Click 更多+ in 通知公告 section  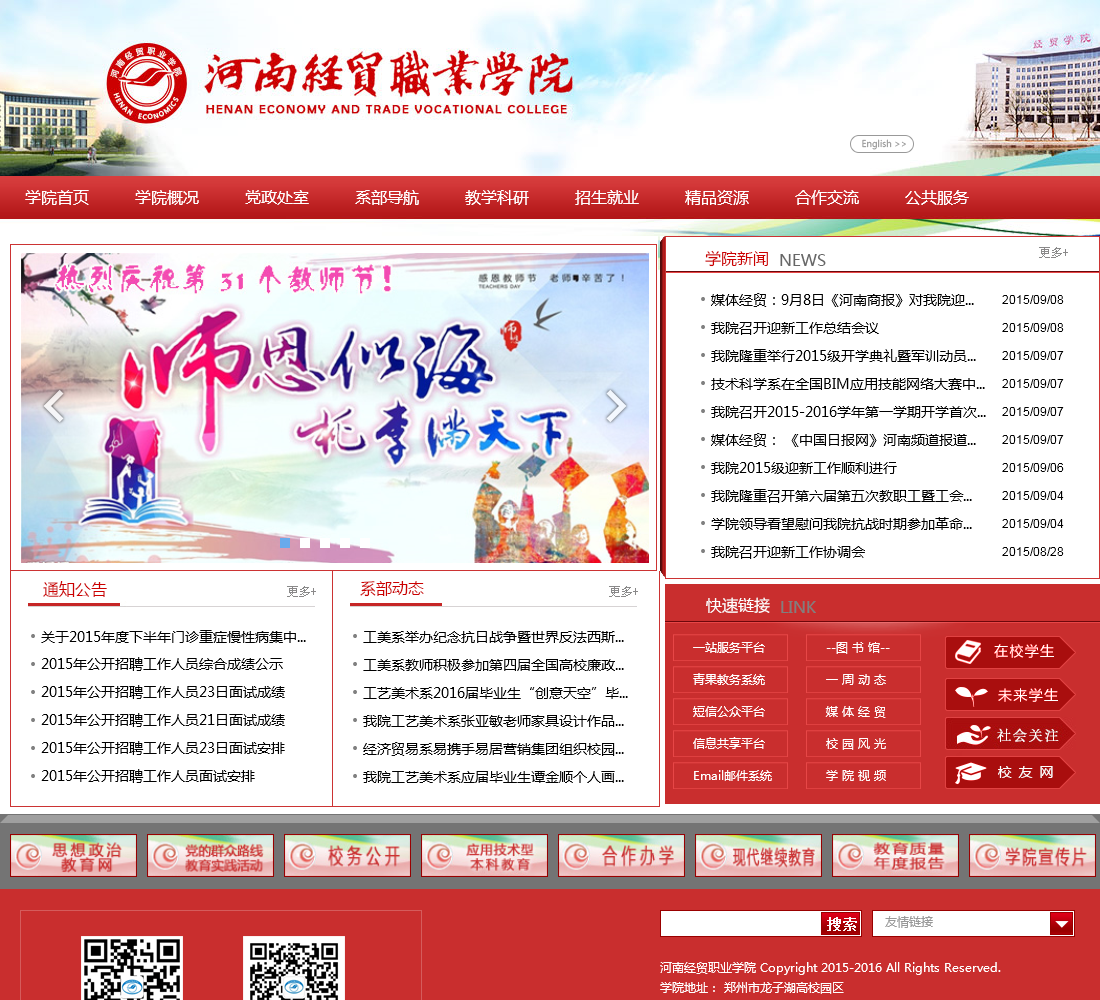[302, 592]
